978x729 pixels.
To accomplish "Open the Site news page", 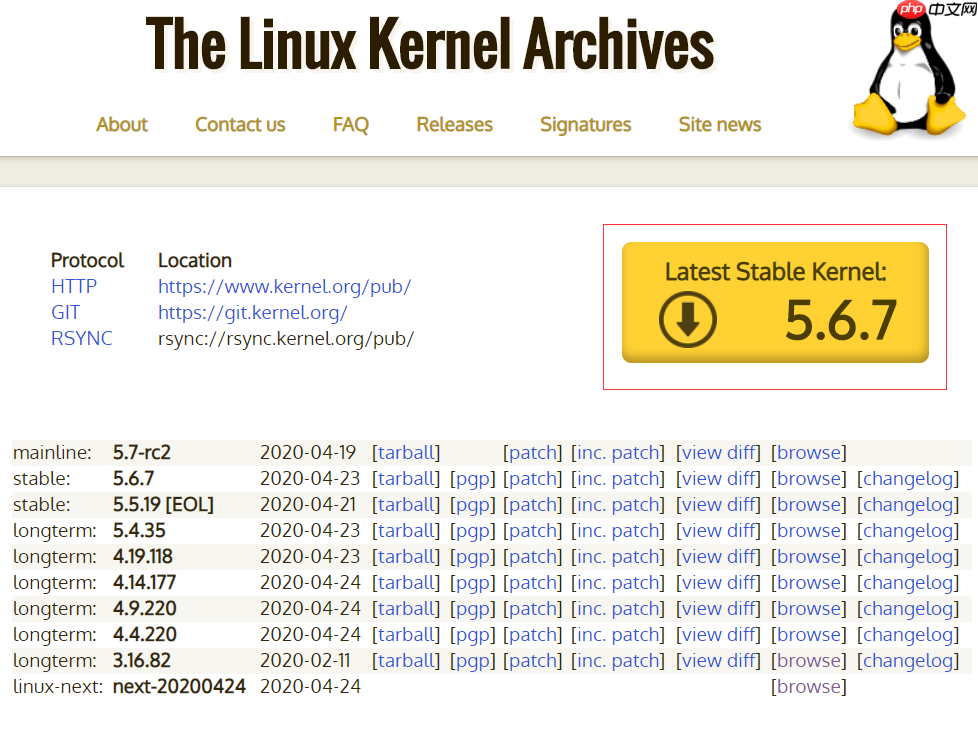I will pyautogui.click(x=719, y=125).
